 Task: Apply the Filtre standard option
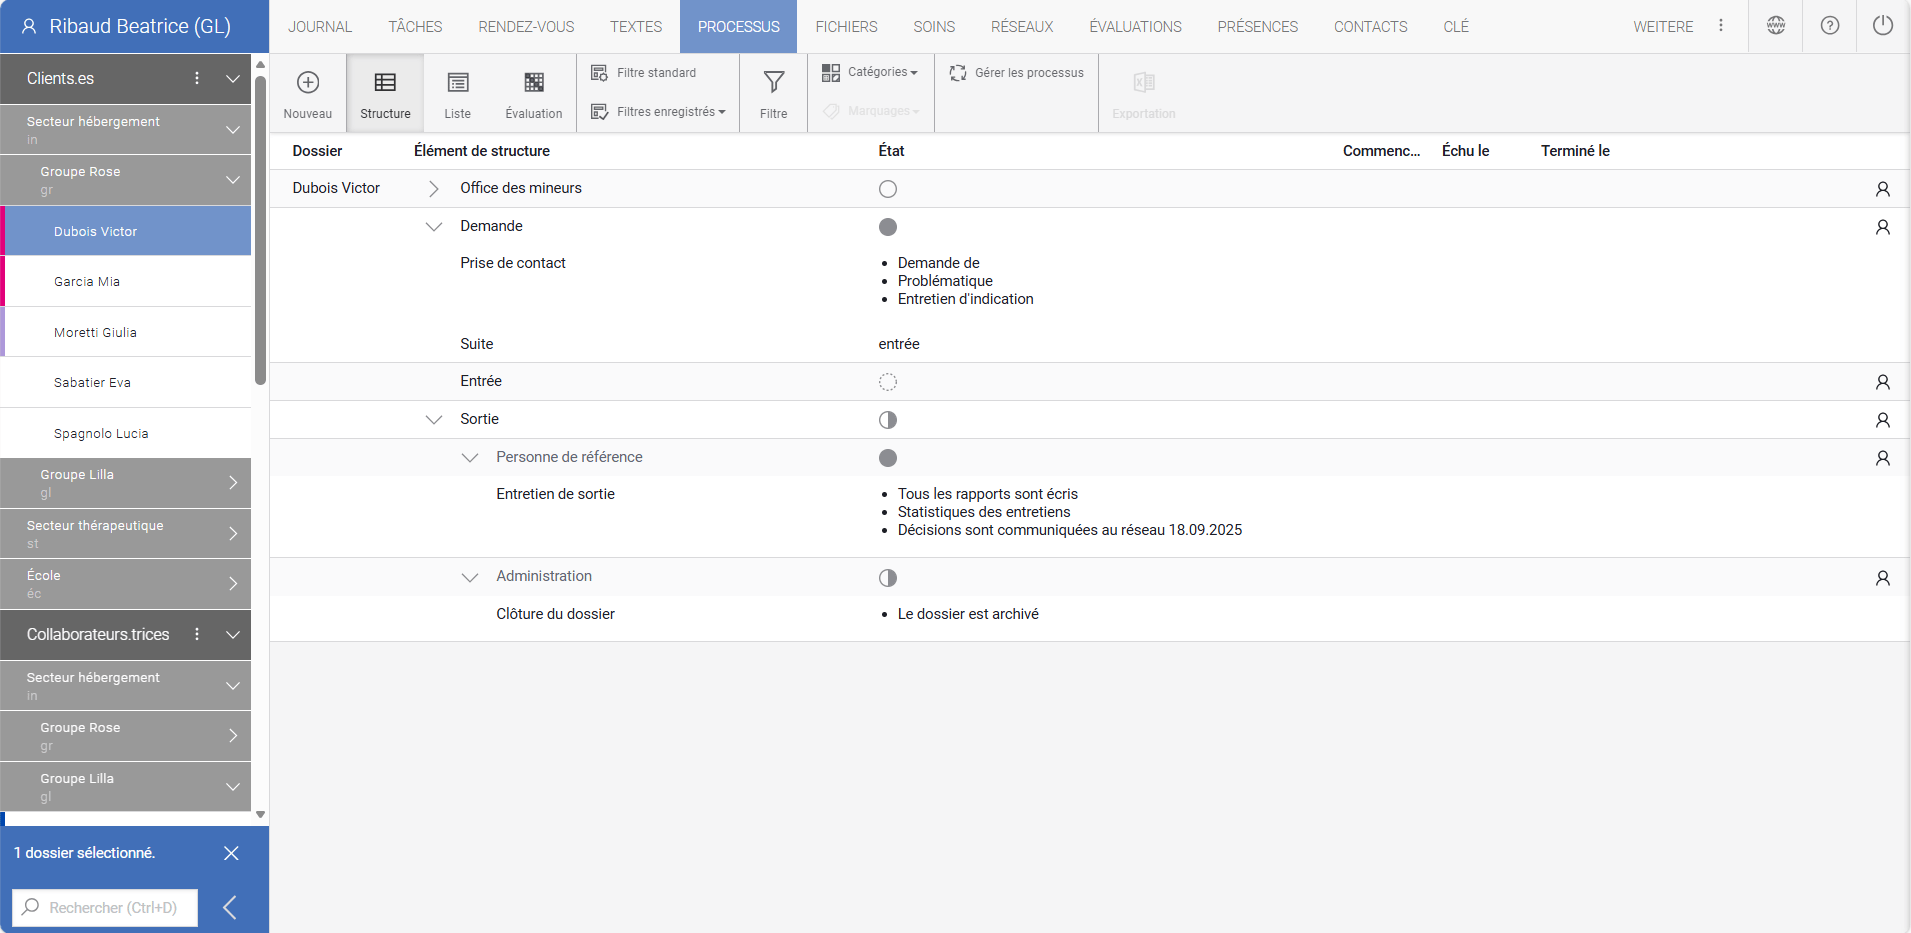pos(656,72)
